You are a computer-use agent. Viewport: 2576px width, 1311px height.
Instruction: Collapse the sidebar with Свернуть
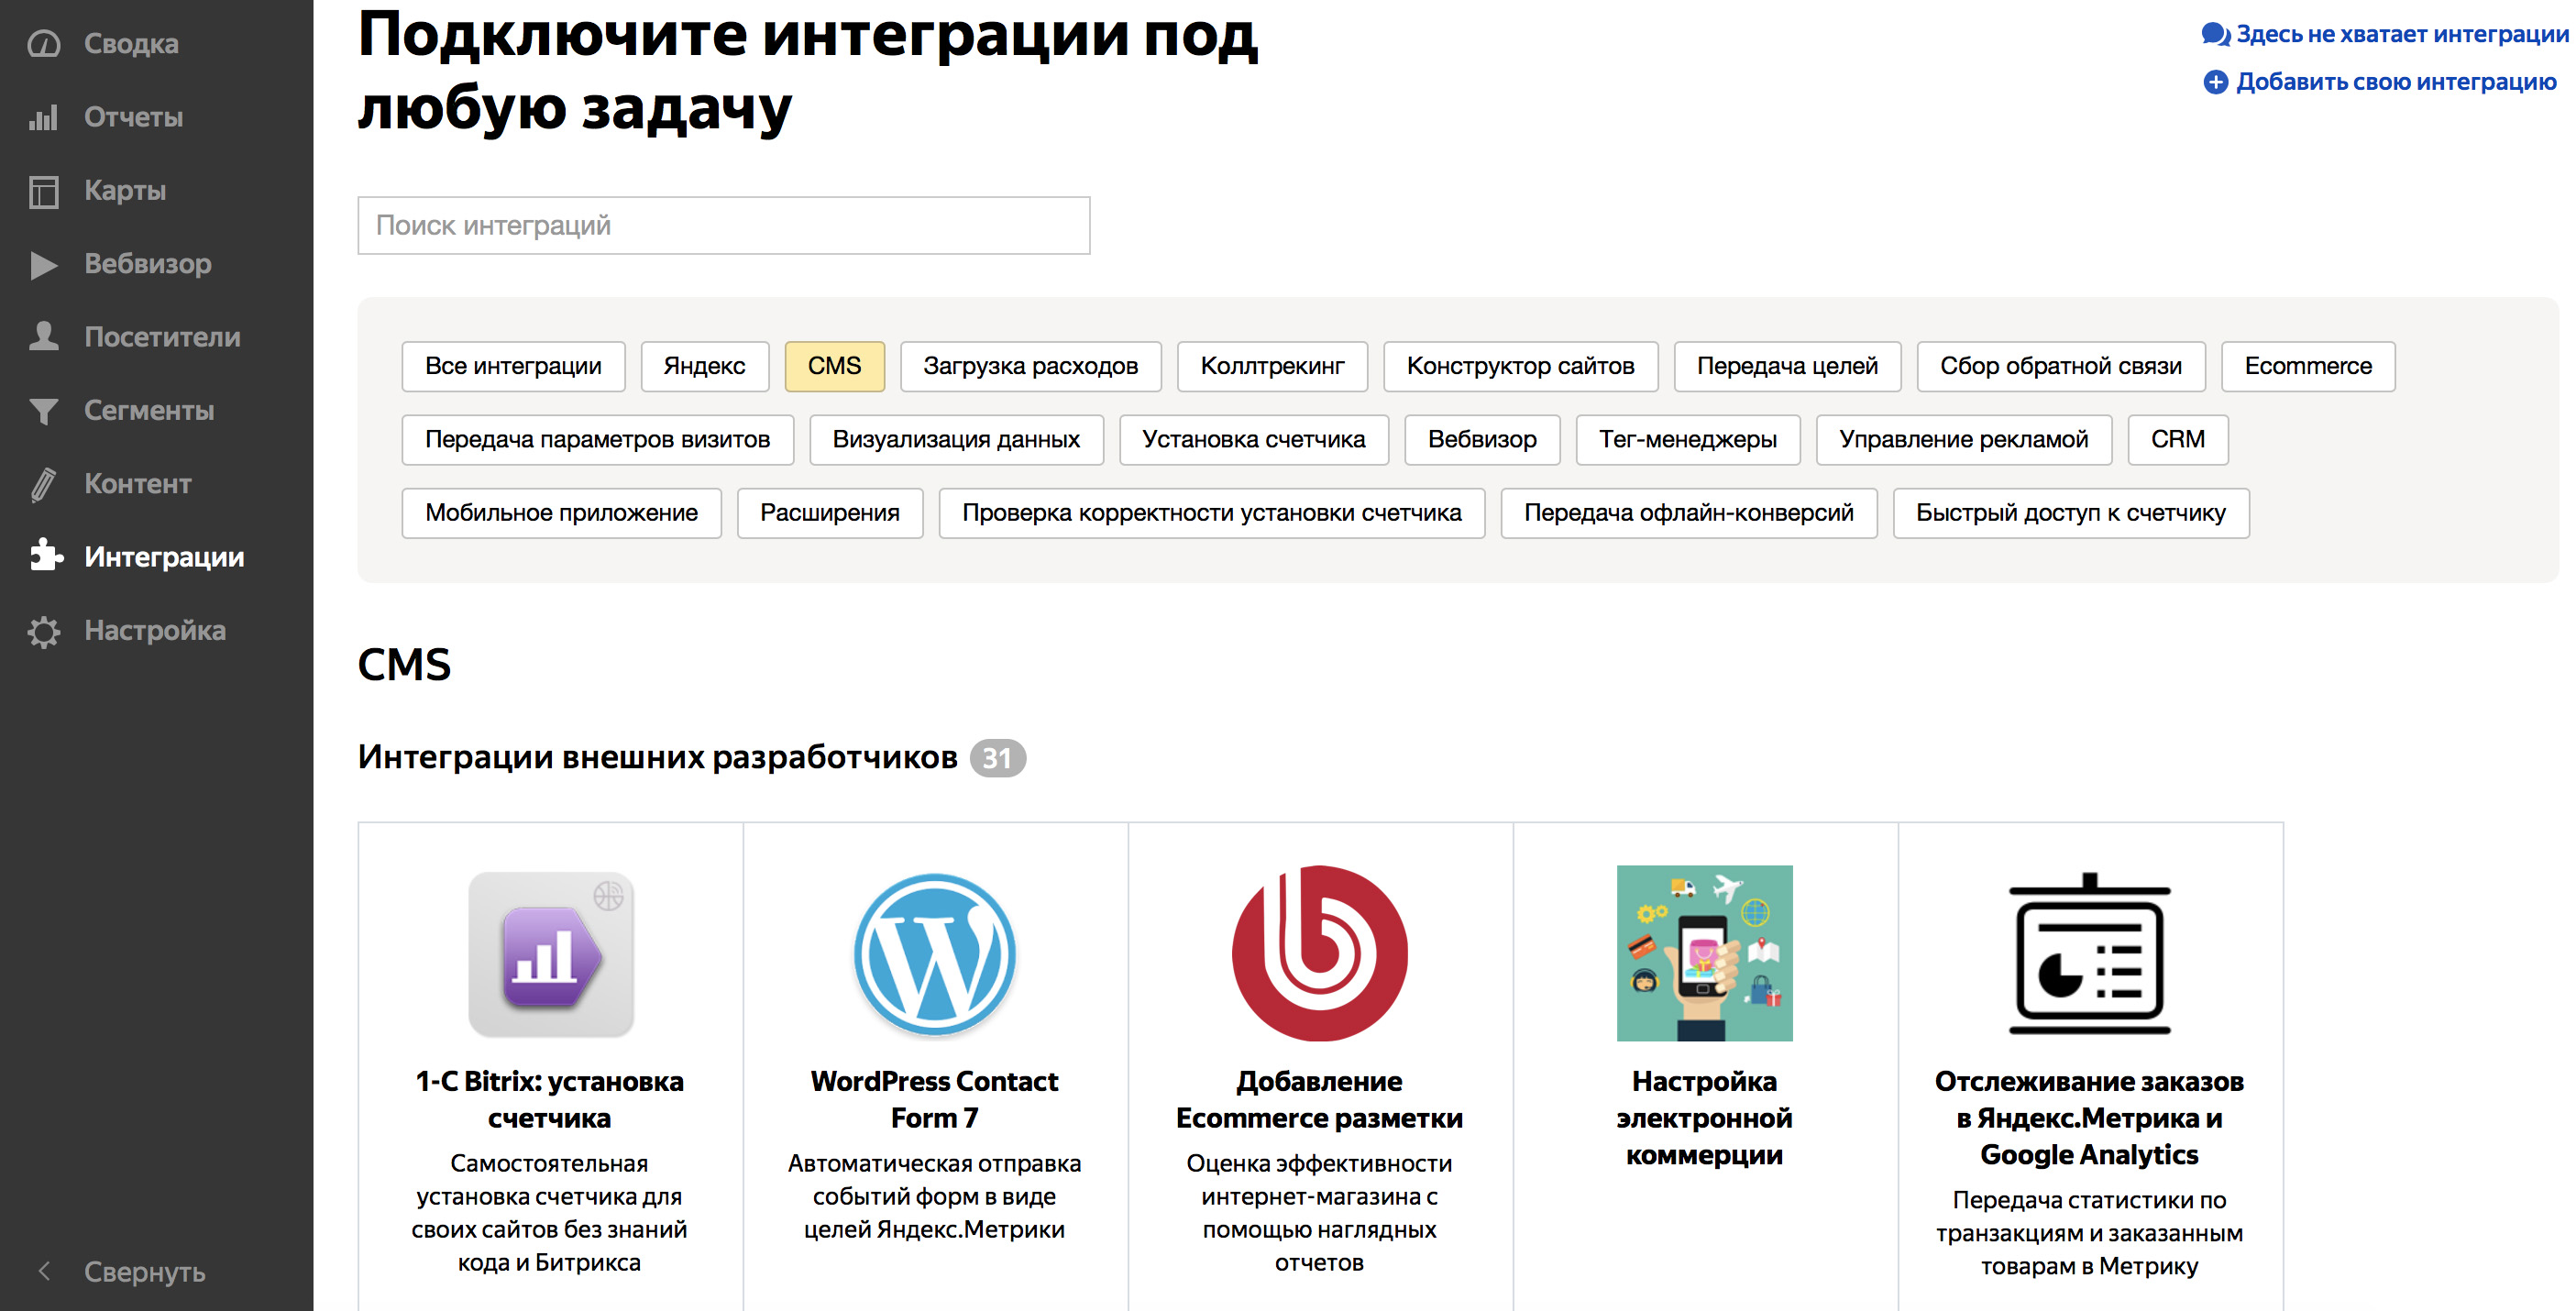144,1272
